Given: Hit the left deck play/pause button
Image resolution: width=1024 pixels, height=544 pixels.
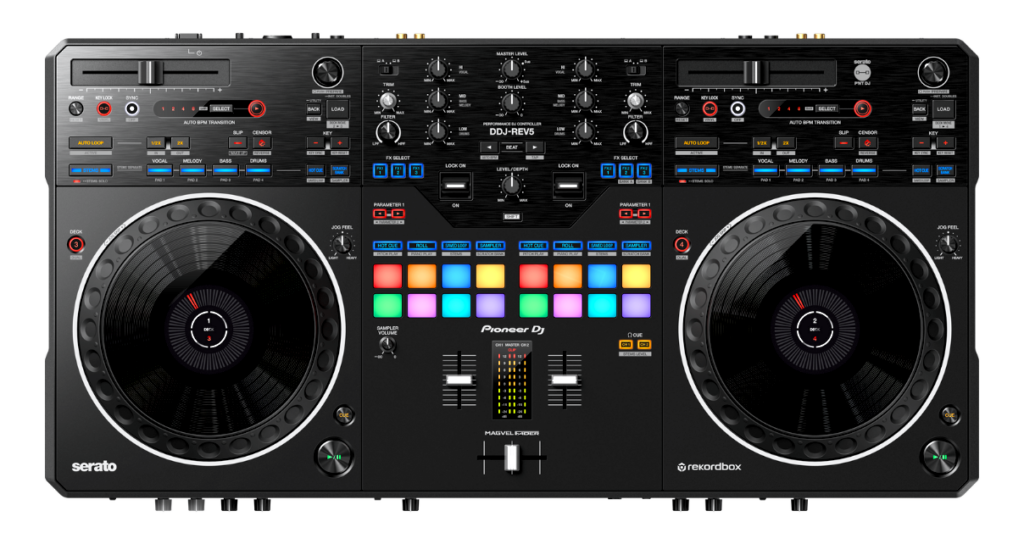Looking at the screenshot, I should click(334, 457).
